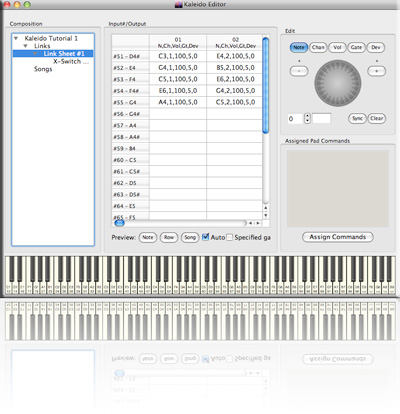The height and width of the screenshot is (414, 400).
Task: Click row header #52 - E4
Action: (130, 68)
